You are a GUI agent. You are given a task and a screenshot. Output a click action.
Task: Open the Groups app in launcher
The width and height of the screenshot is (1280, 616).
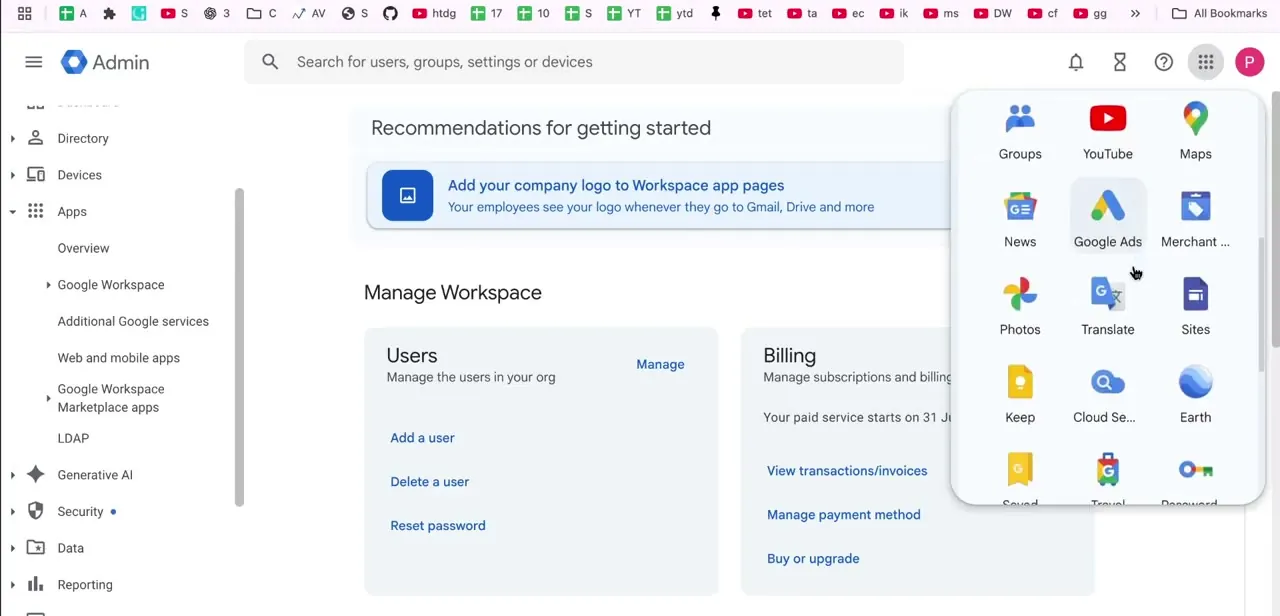coord(1019,132)
